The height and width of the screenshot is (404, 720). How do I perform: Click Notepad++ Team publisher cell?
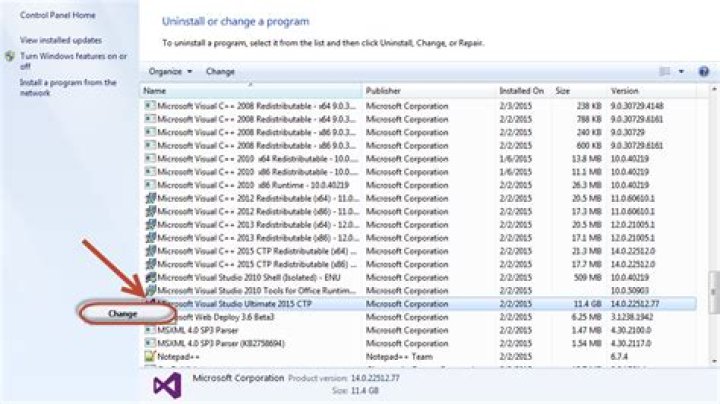399,356
